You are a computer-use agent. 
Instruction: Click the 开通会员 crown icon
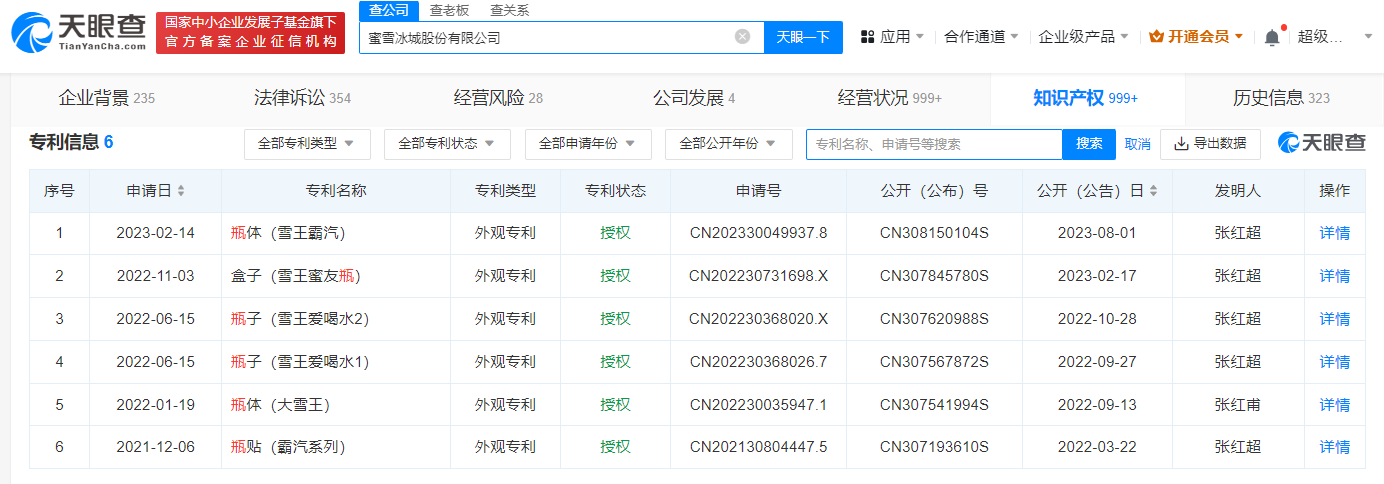pyautogui.click(x=1156, y=37)
